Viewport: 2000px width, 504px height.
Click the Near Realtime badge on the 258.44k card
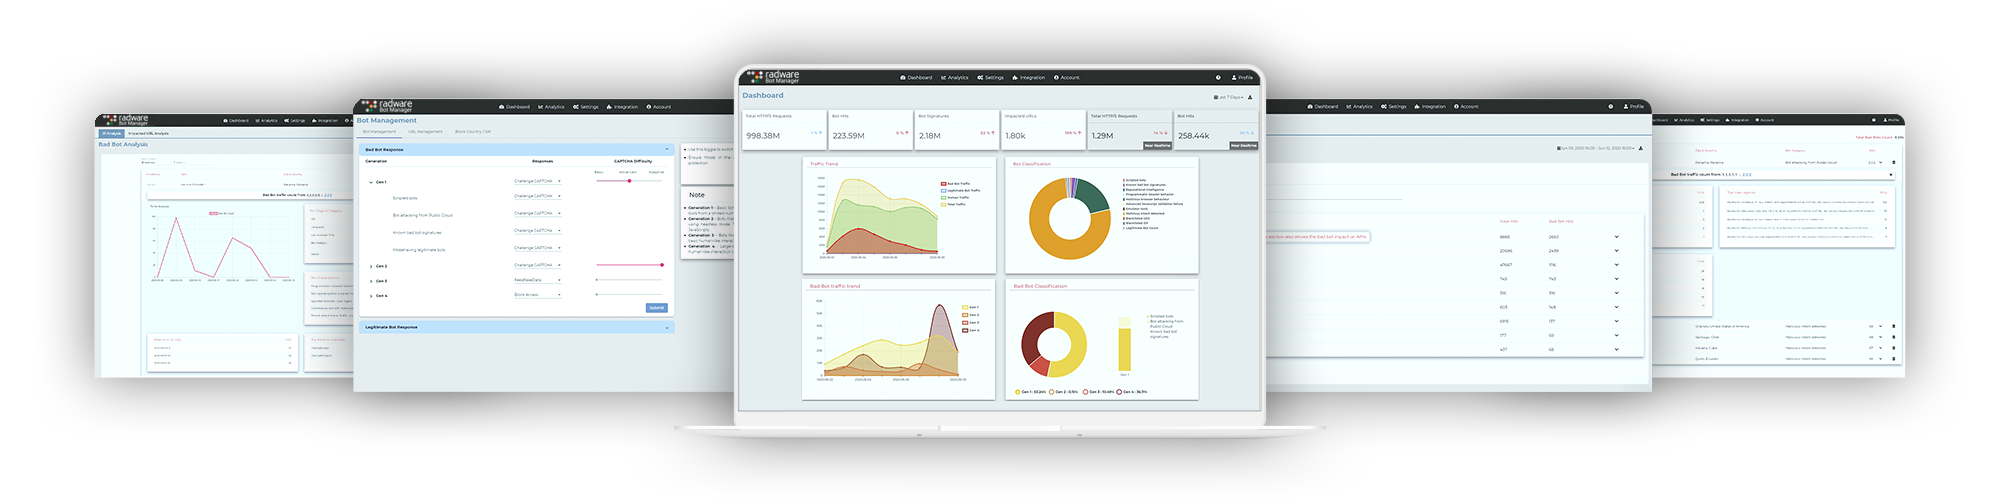pos(1243,145)
